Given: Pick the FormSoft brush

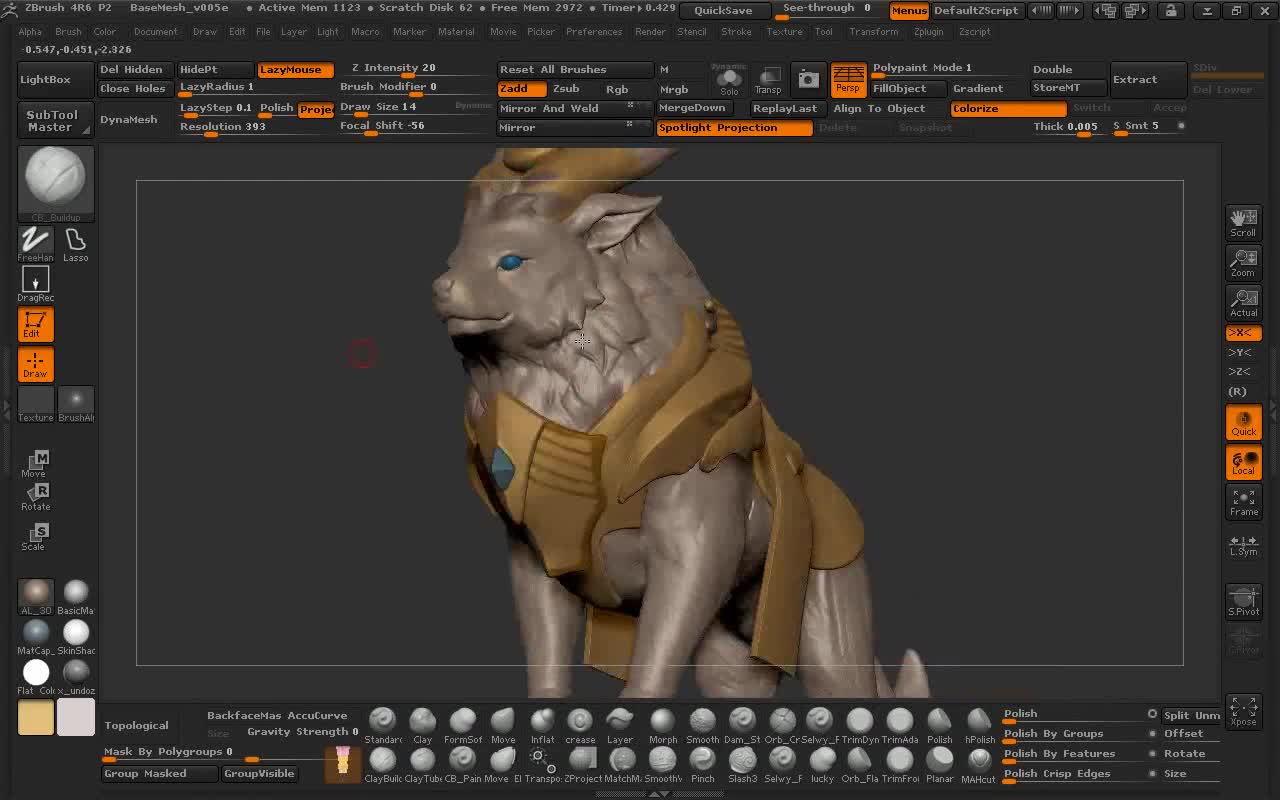Looking at the screenshot, I should pos(463,725).
